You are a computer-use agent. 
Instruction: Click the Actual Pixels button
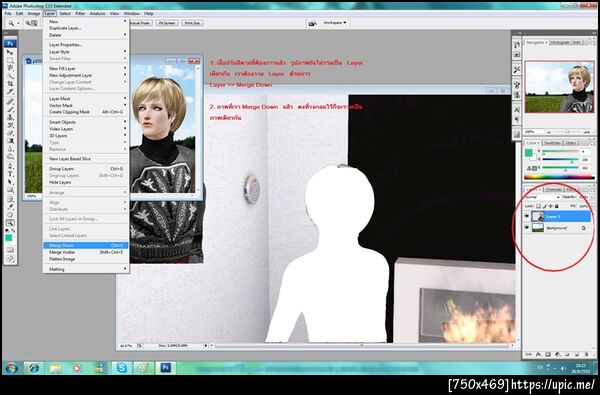(140, 23)
